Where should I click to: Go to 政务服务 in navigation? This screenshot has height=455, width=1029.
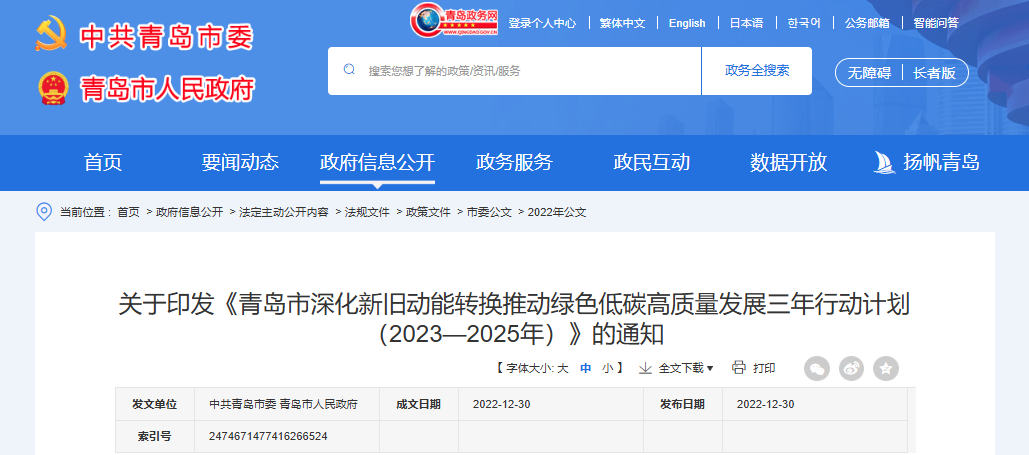tap(514, 162)
